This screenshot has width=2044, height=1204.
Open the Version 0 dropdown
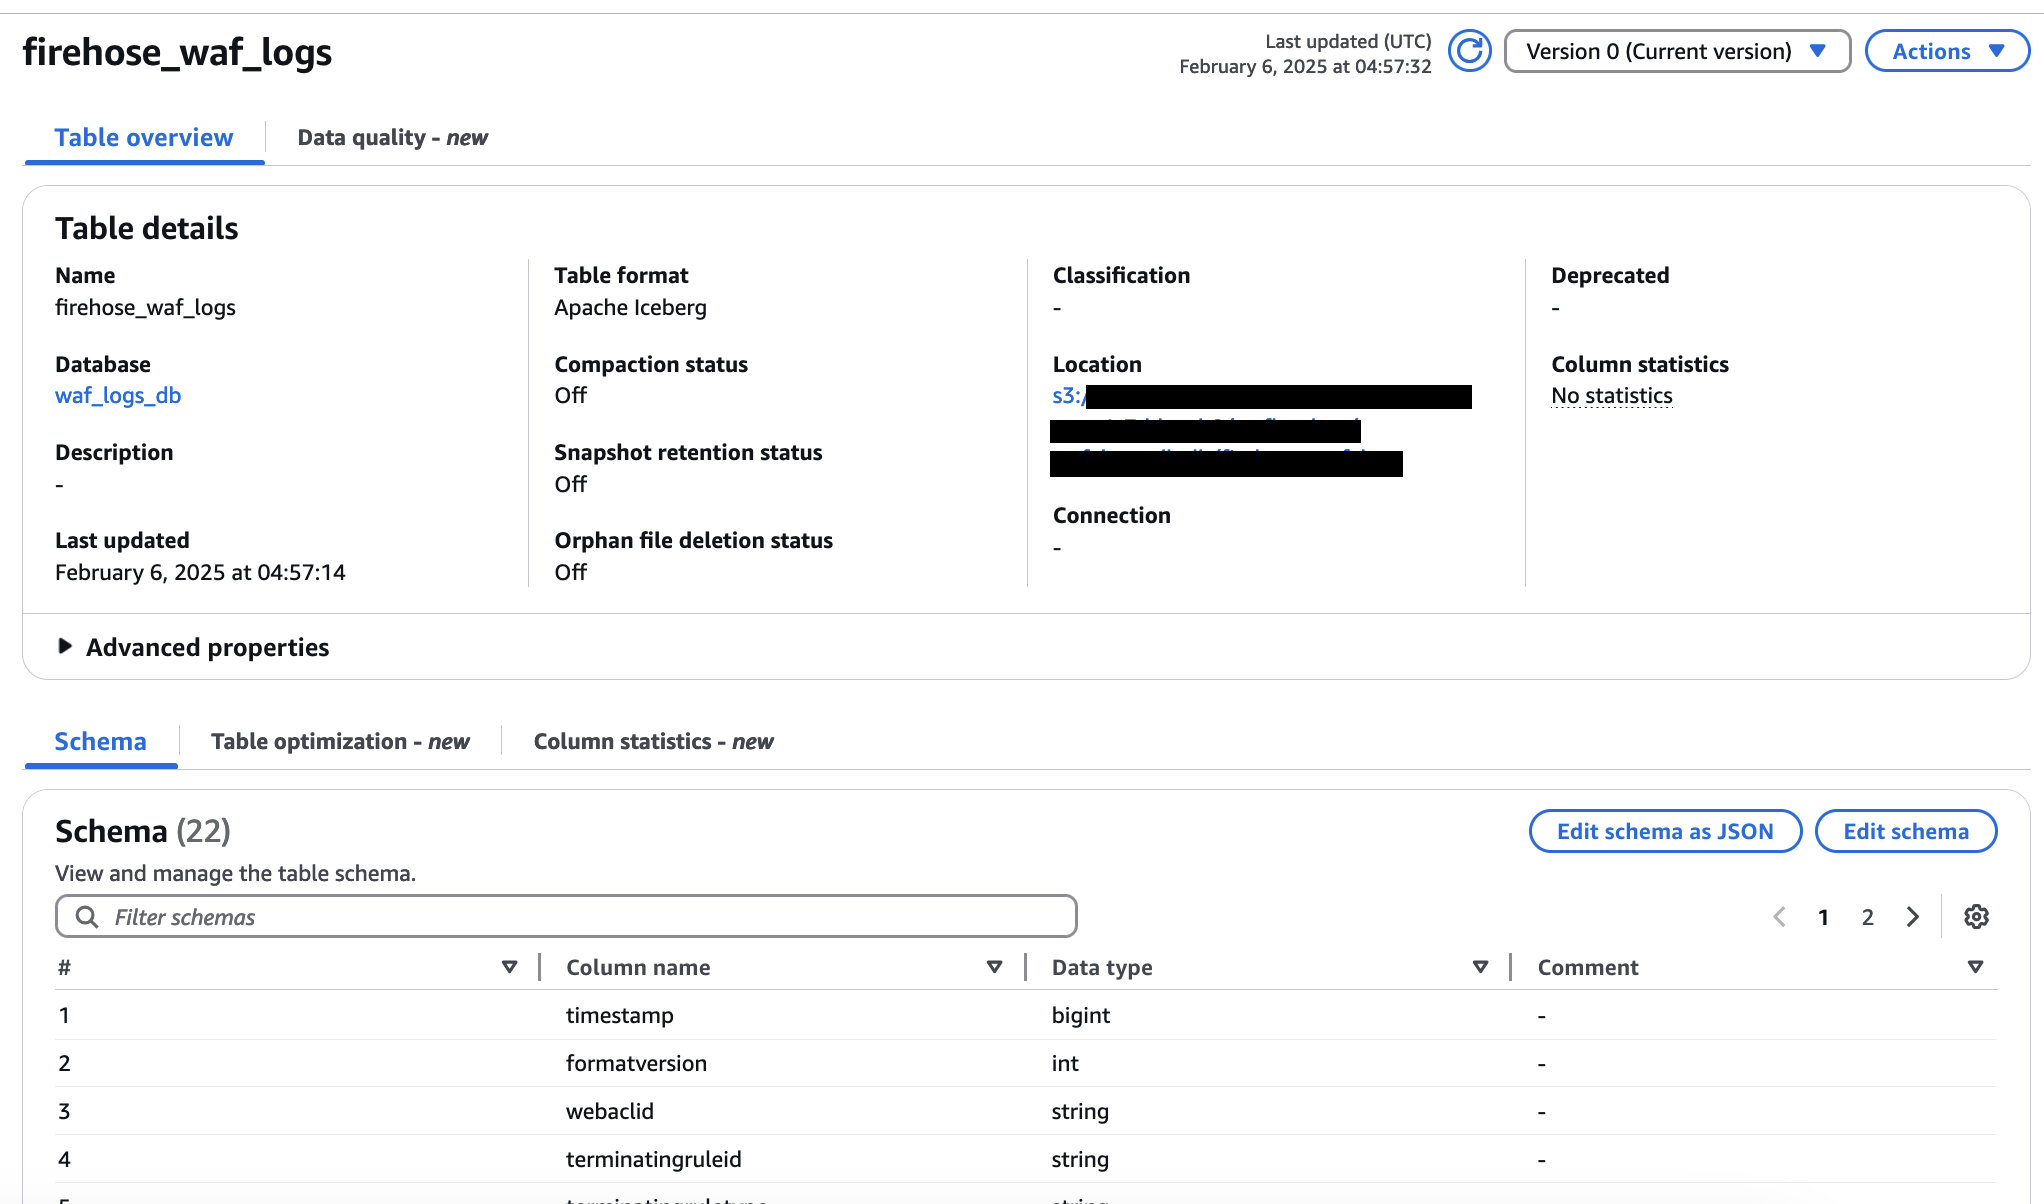click(x=1676, y=51)
